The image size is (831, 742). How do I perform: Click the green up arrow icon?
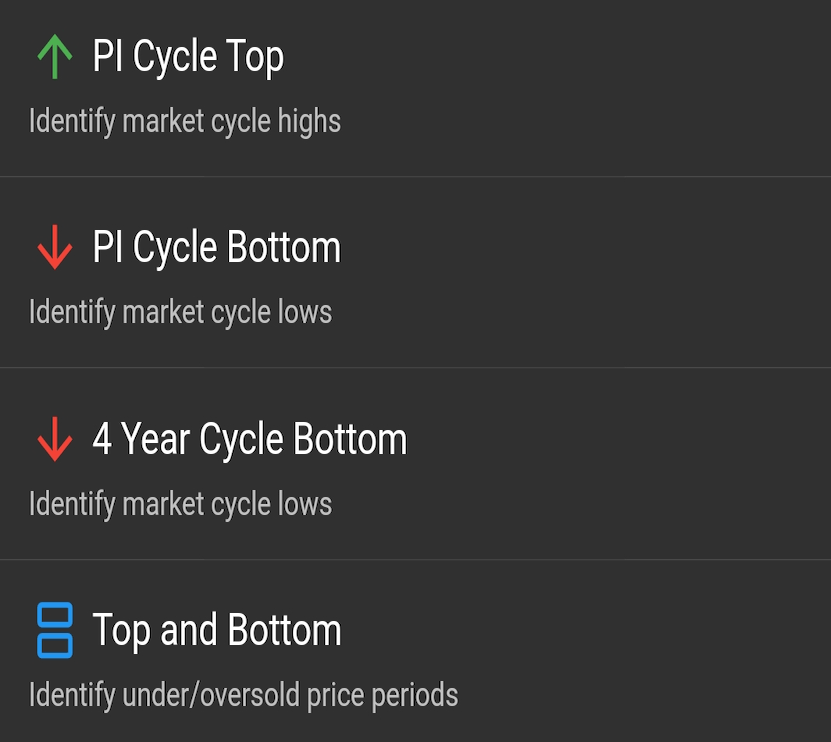tap(54, 57)
